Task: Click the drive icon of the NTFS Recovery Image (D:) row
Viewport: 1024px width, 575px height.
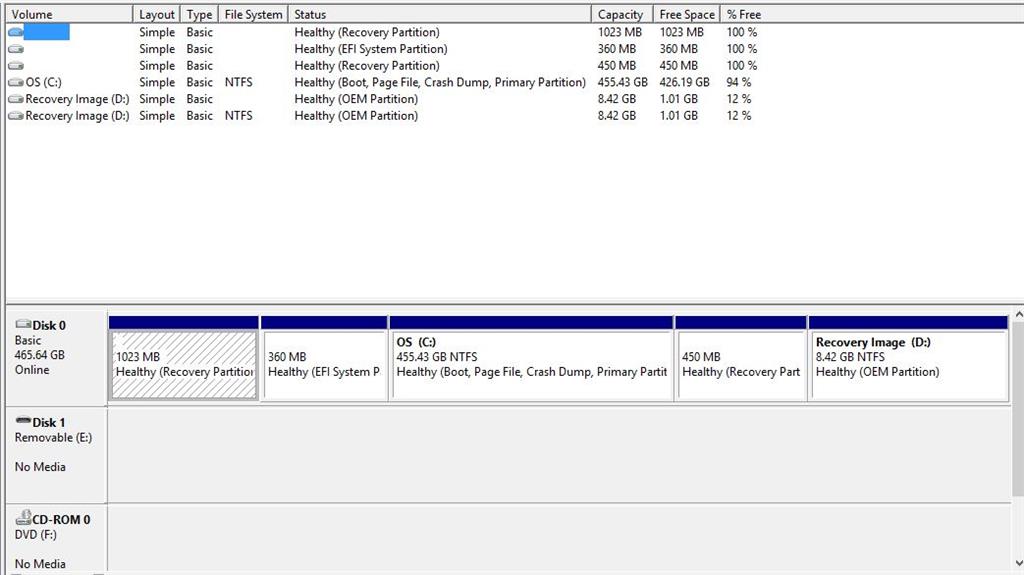Action: coord(16,116)
